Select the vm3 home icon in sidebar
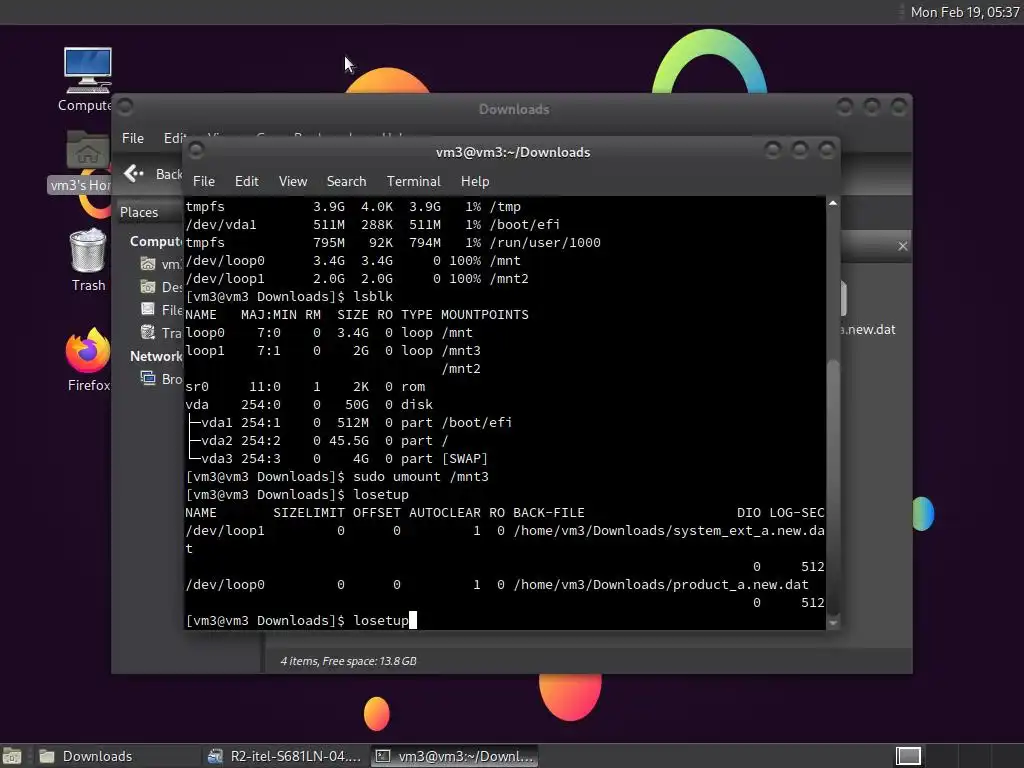 pos(148,264)
